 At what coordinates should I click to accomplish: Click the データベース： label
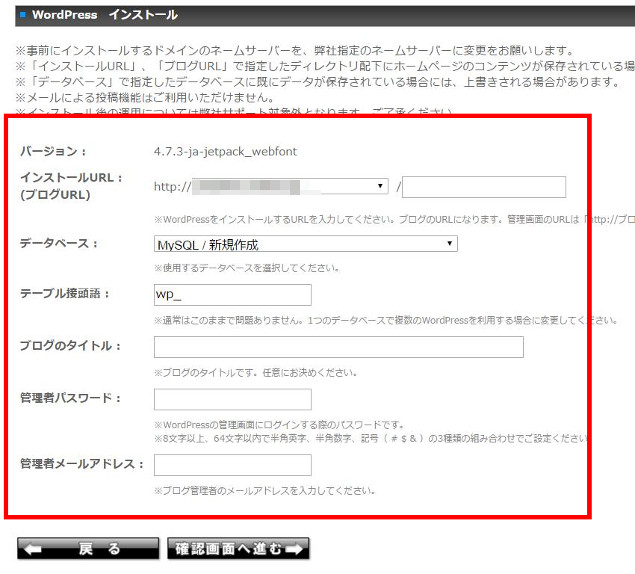tap(59, 243)
